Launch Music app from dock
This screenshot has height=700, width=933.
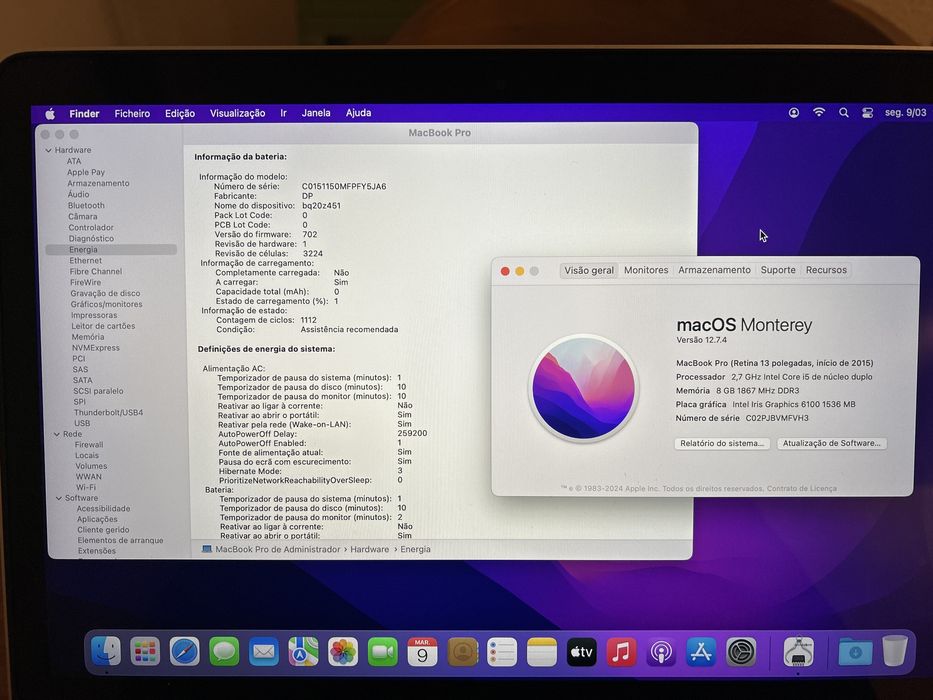pos(621,651)
